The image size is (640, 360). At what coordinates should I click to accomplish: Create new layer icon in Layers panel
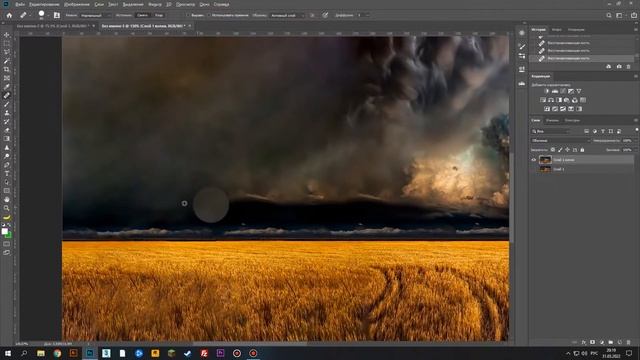(x=620, y=342)
